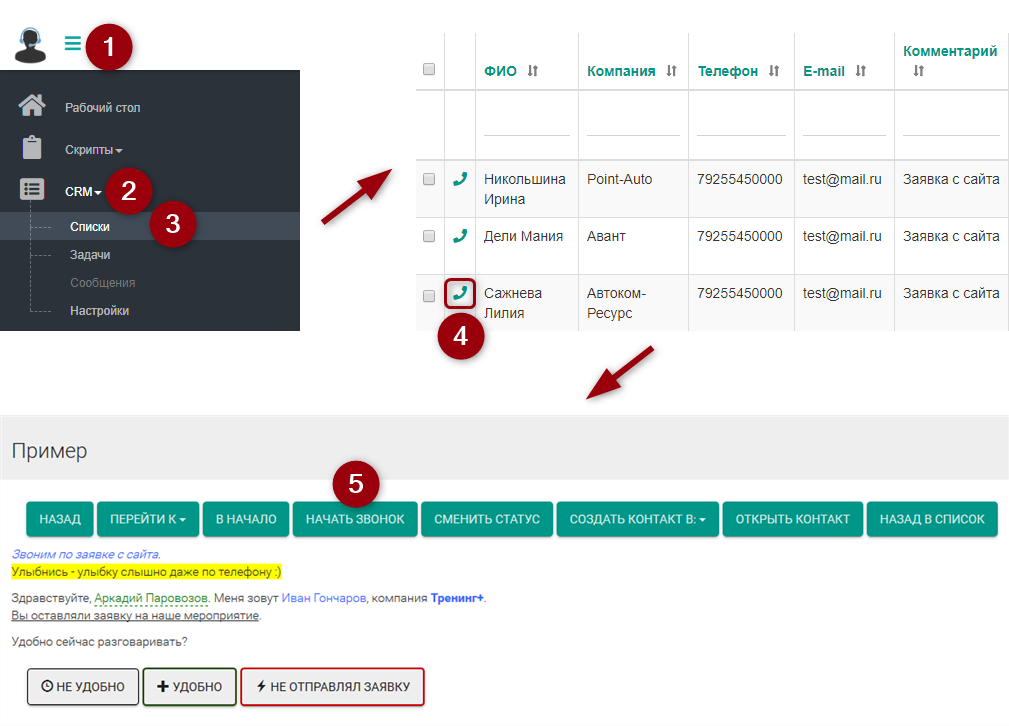Sort table by ФИО column arrows
The width and height of the screenshot is (1009, 726).
[x=533, y=71]
